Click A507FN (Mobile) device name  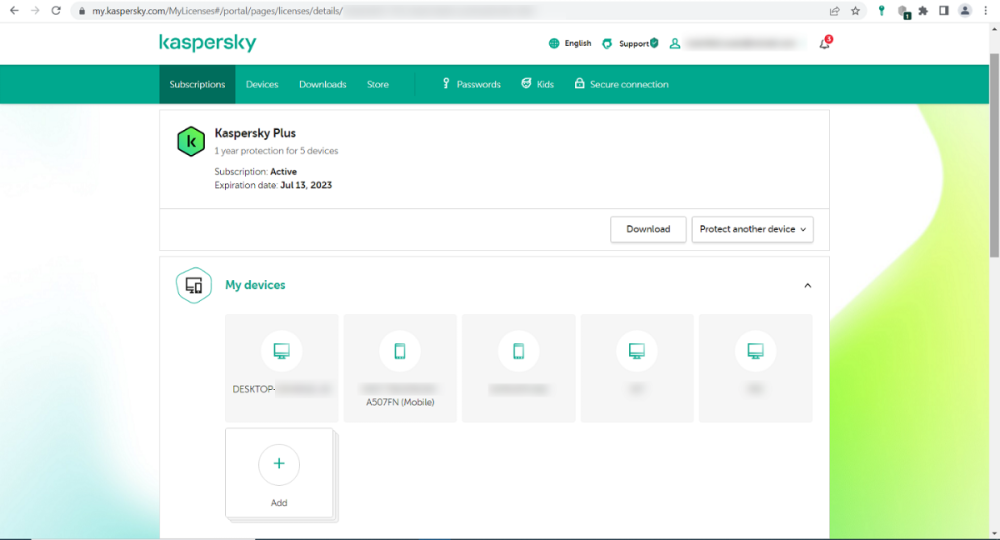coord(400,402)
